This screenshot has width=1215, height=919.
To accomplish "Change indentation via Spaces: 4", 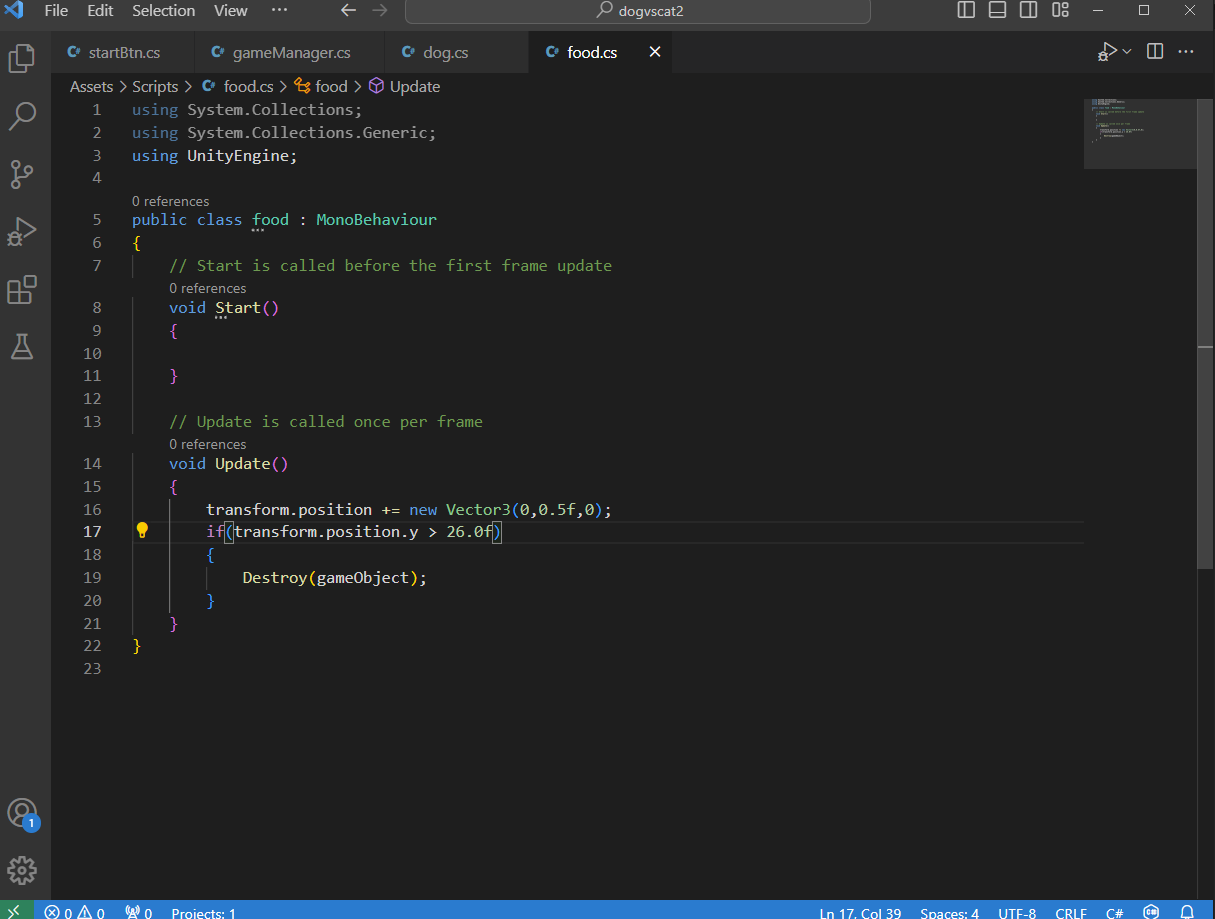I will (x=949, y=912).
